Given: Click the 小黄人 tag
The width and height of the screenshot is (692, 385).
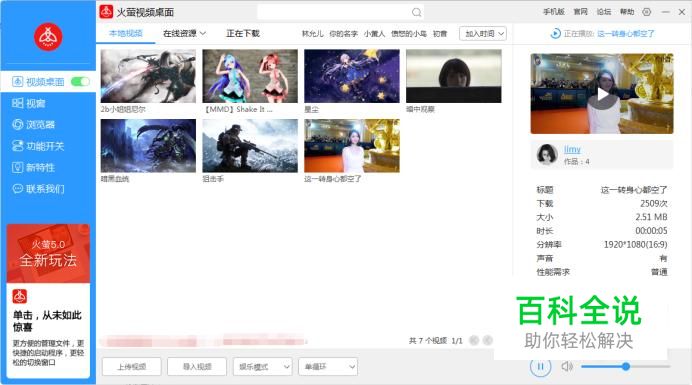Looking at the screenshot, I should pos(374,34).
